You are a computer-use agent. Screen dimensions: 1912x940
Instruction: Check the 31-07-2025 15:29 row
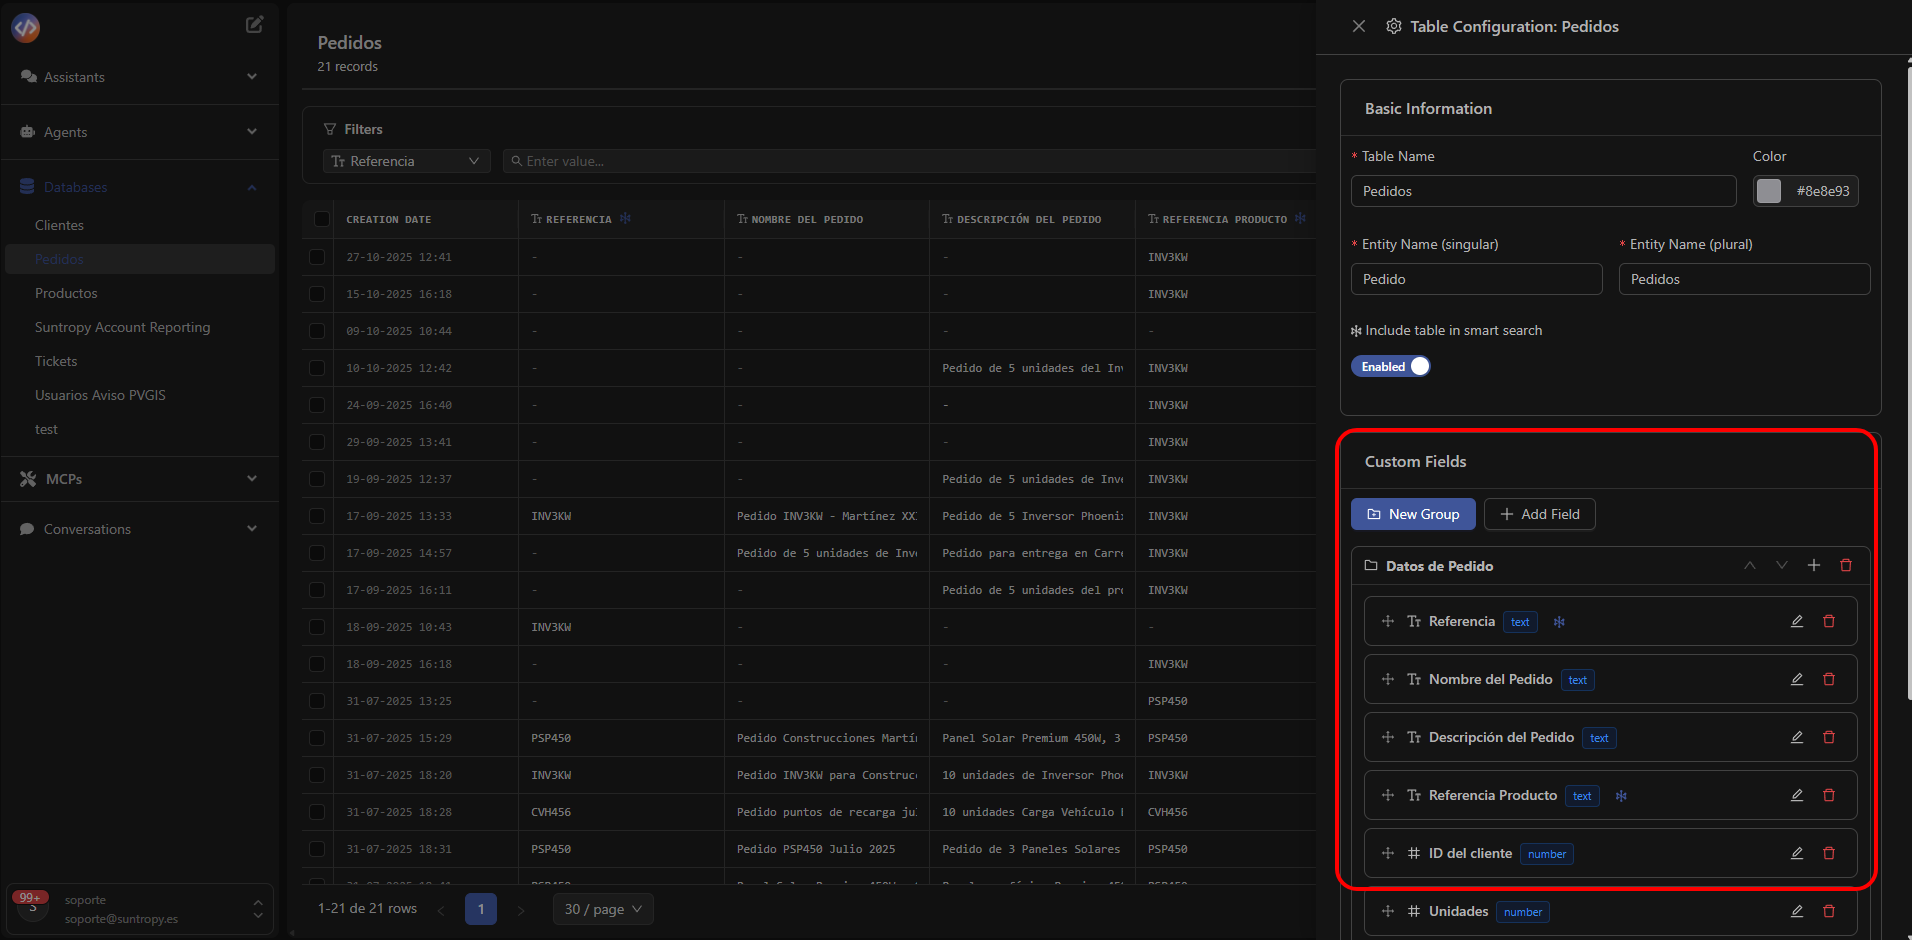317,738
